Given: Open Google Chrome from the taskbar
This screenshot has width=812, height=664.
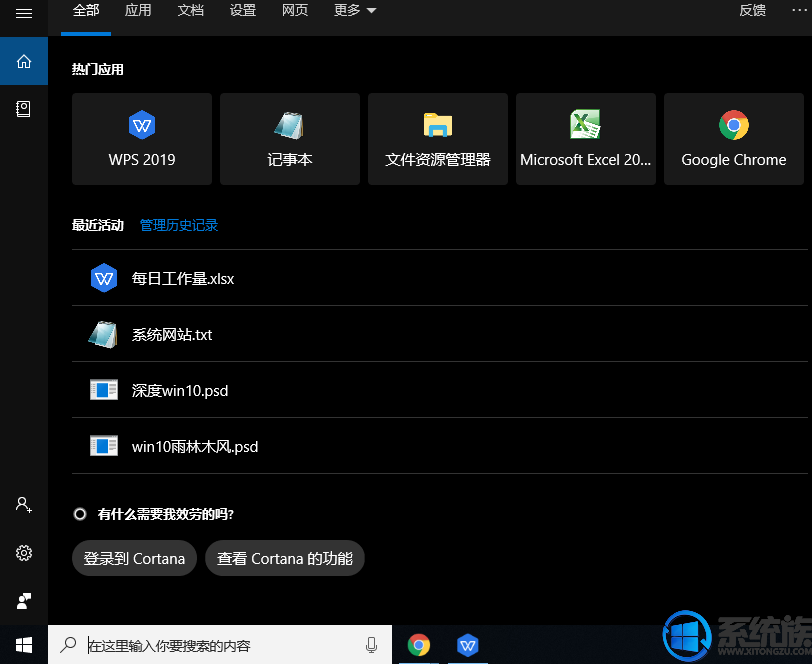Looking at the screenshot, I should click(418, 645).
